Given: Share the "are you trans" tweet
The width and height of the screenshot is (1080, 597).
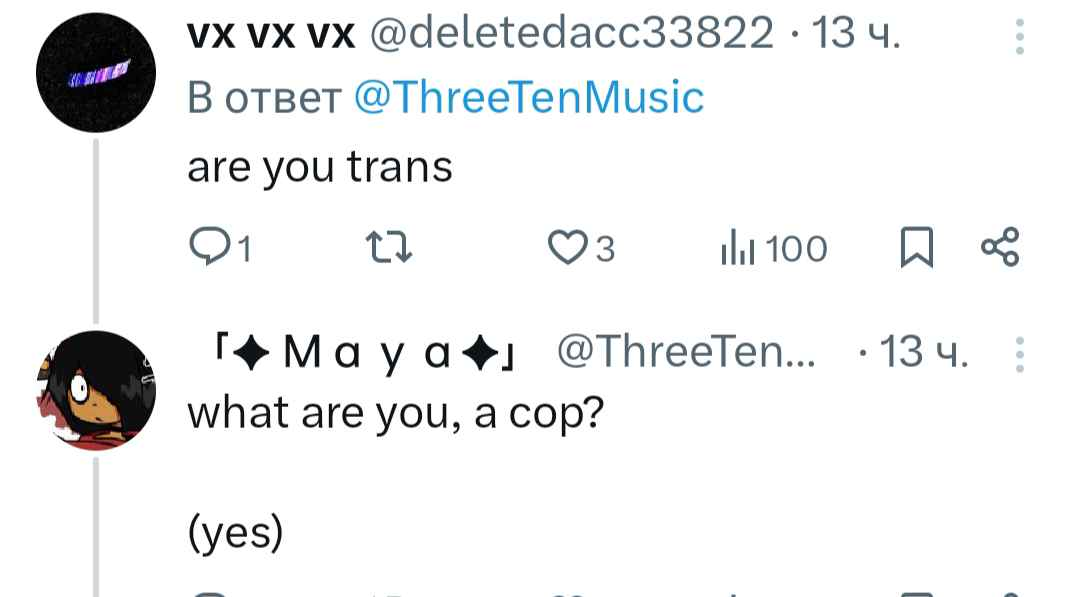Looking at the screenshot, I should click(x=1000, y=248).
